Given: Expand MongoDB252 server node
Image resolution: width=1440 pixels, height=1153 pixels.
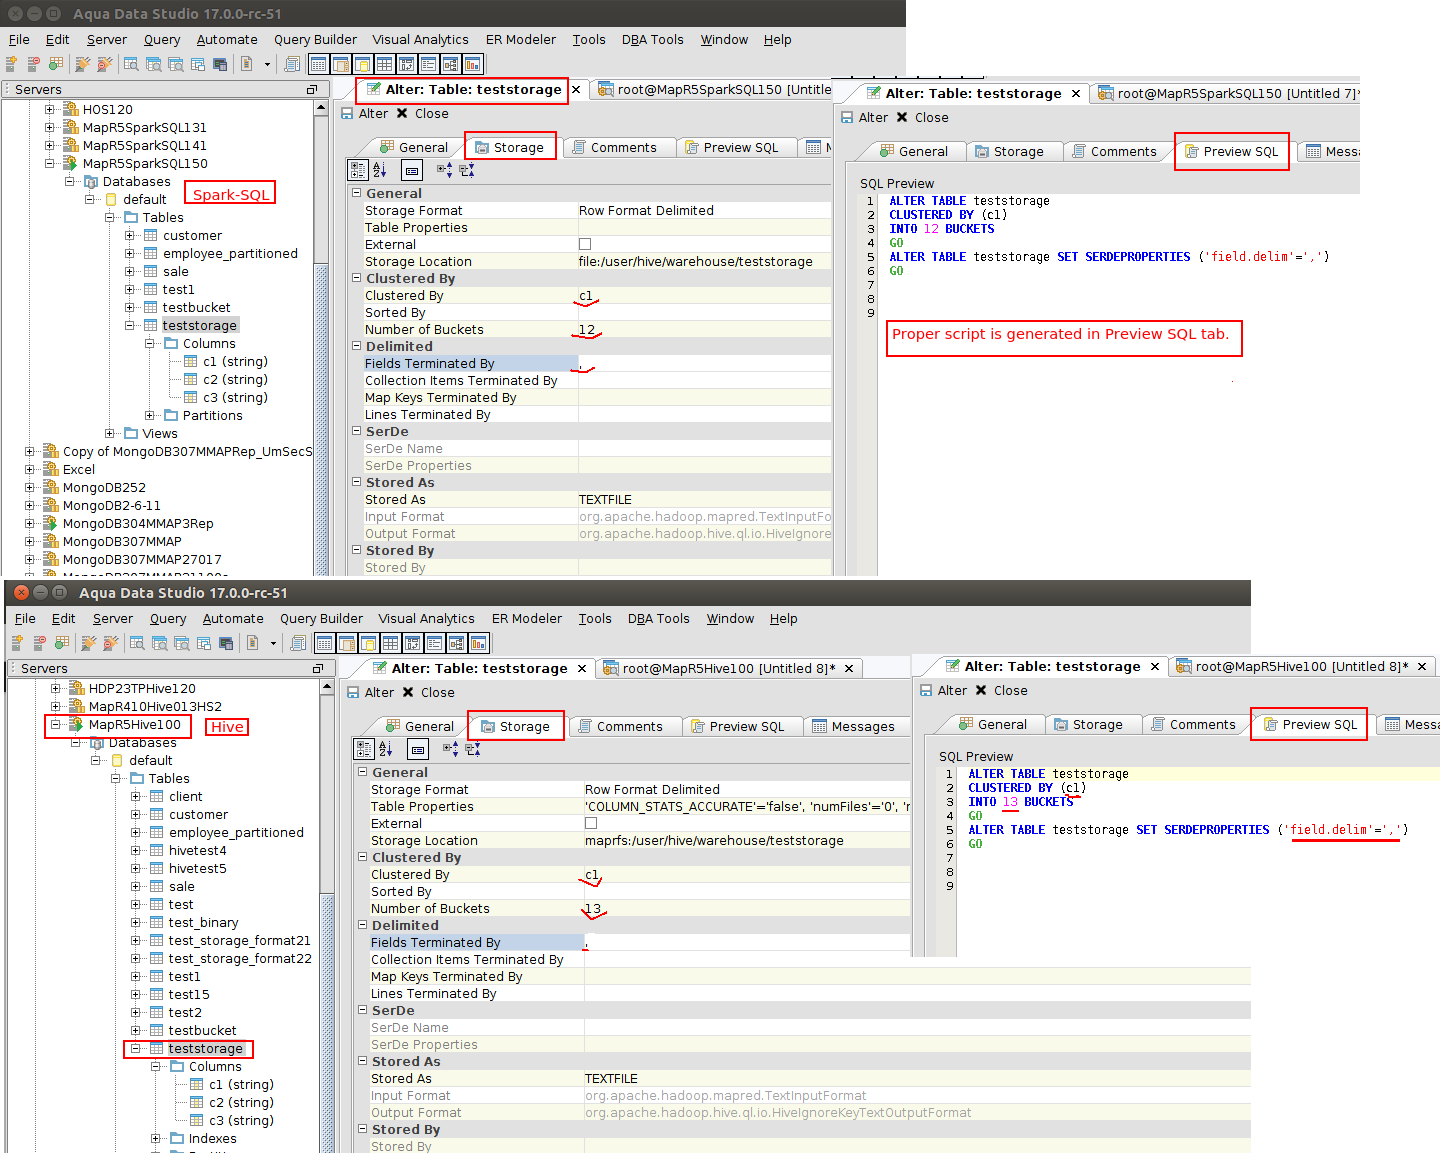Looking at the screenshot, I should [30, 487].
